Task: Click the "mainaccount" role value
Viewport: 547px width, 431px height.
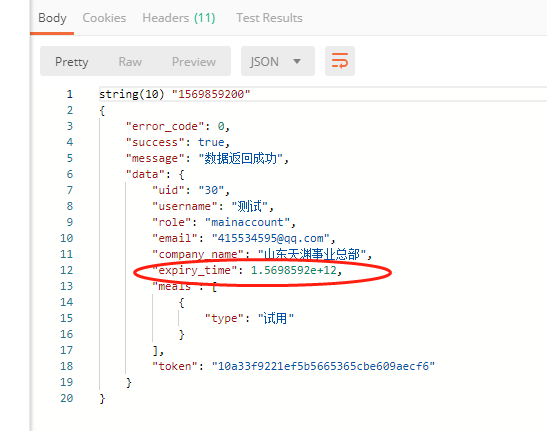Action: [x=247, y=222]
